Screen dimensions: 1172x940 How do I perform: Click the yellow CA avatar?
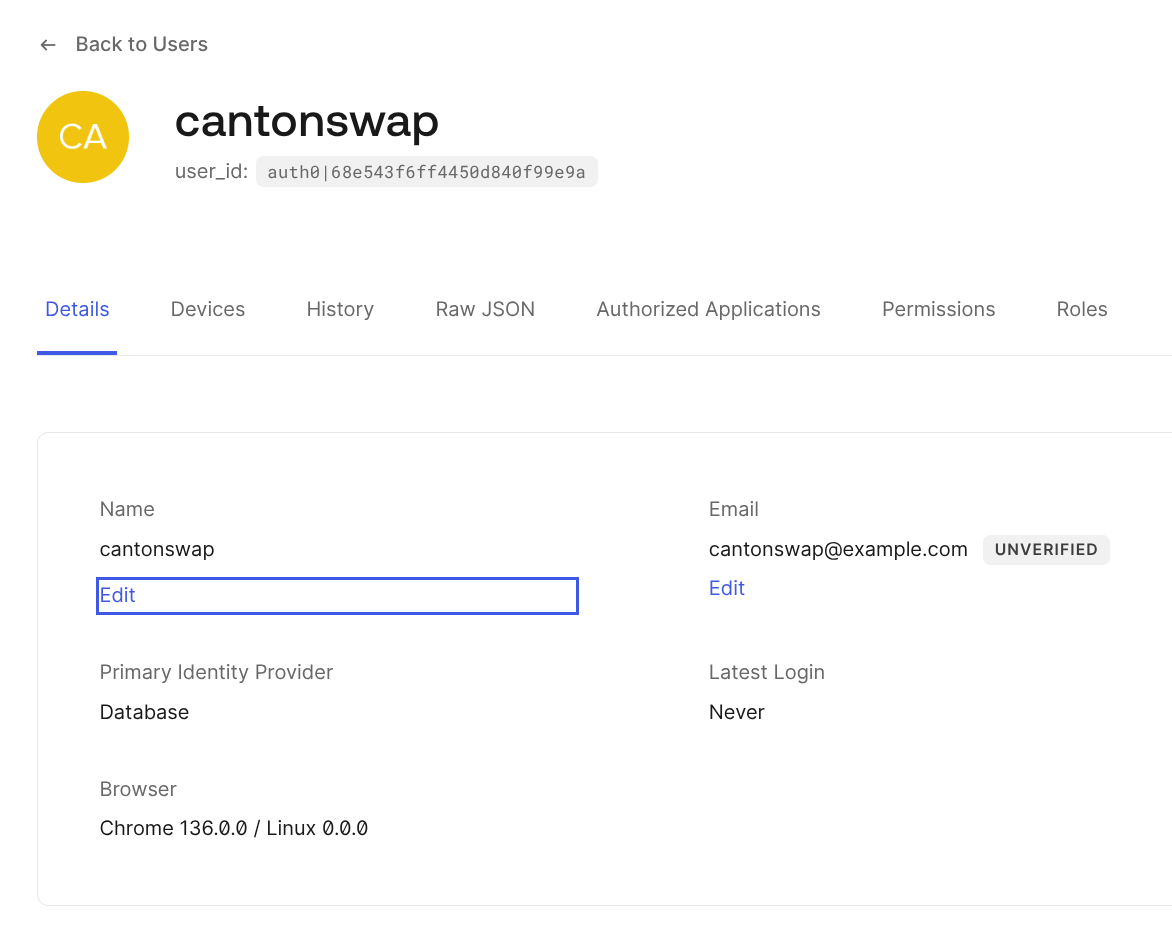tap(83, 137)
